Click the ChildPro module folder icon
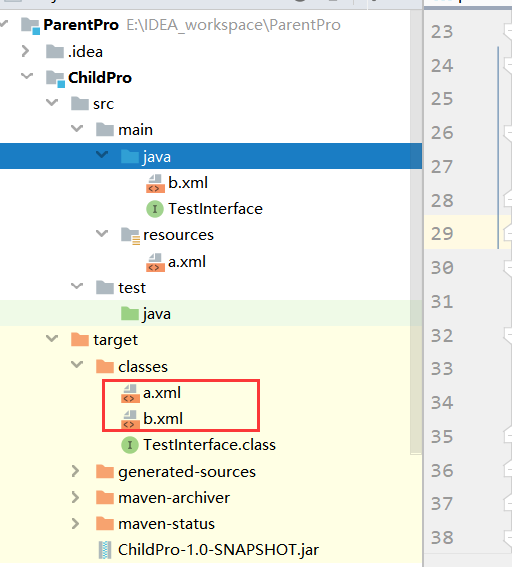 tap(55, 78)
